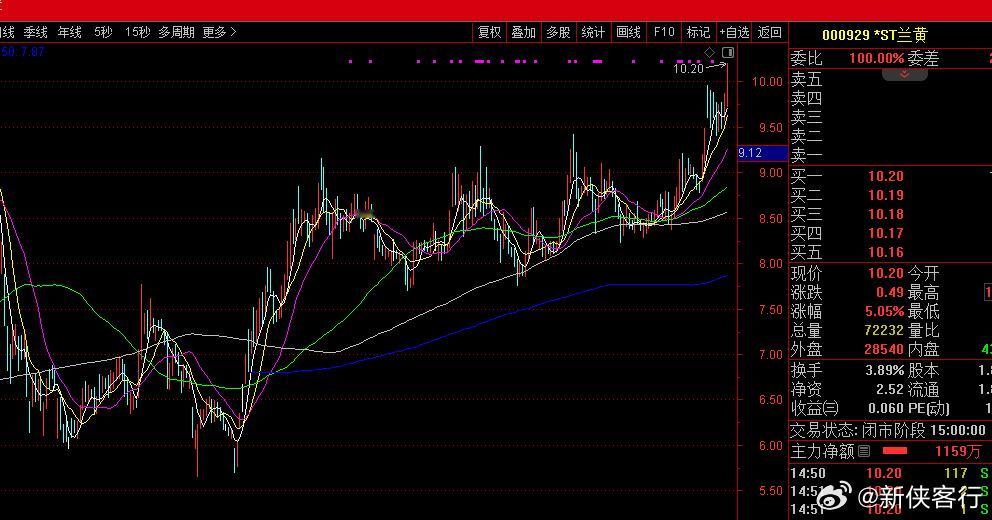Click the 股本 label

point(924,371)
